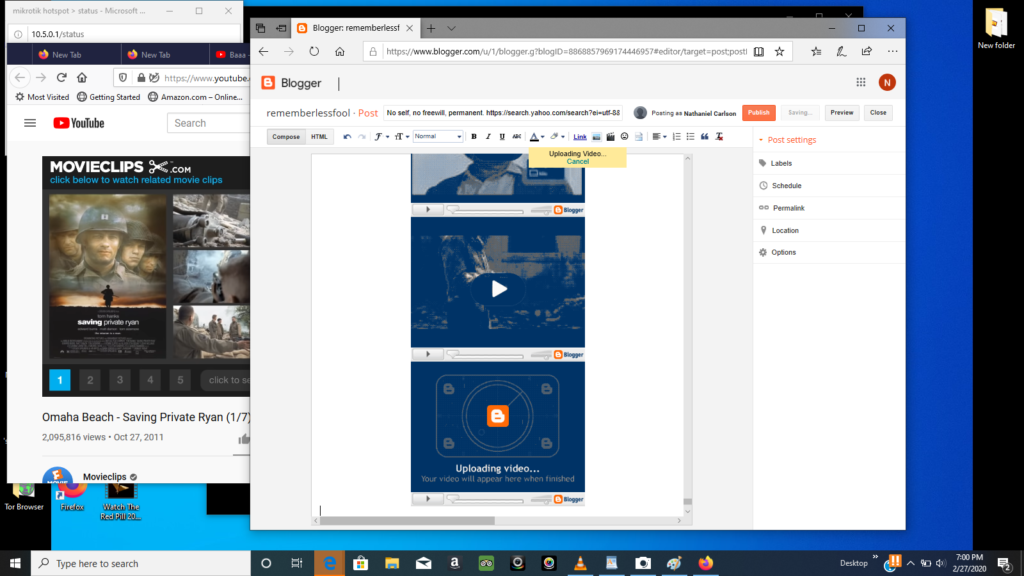This screenshot has height=576, width=1024.
Task: Create a bulleted list in post
Action: (x=690, y=136)
